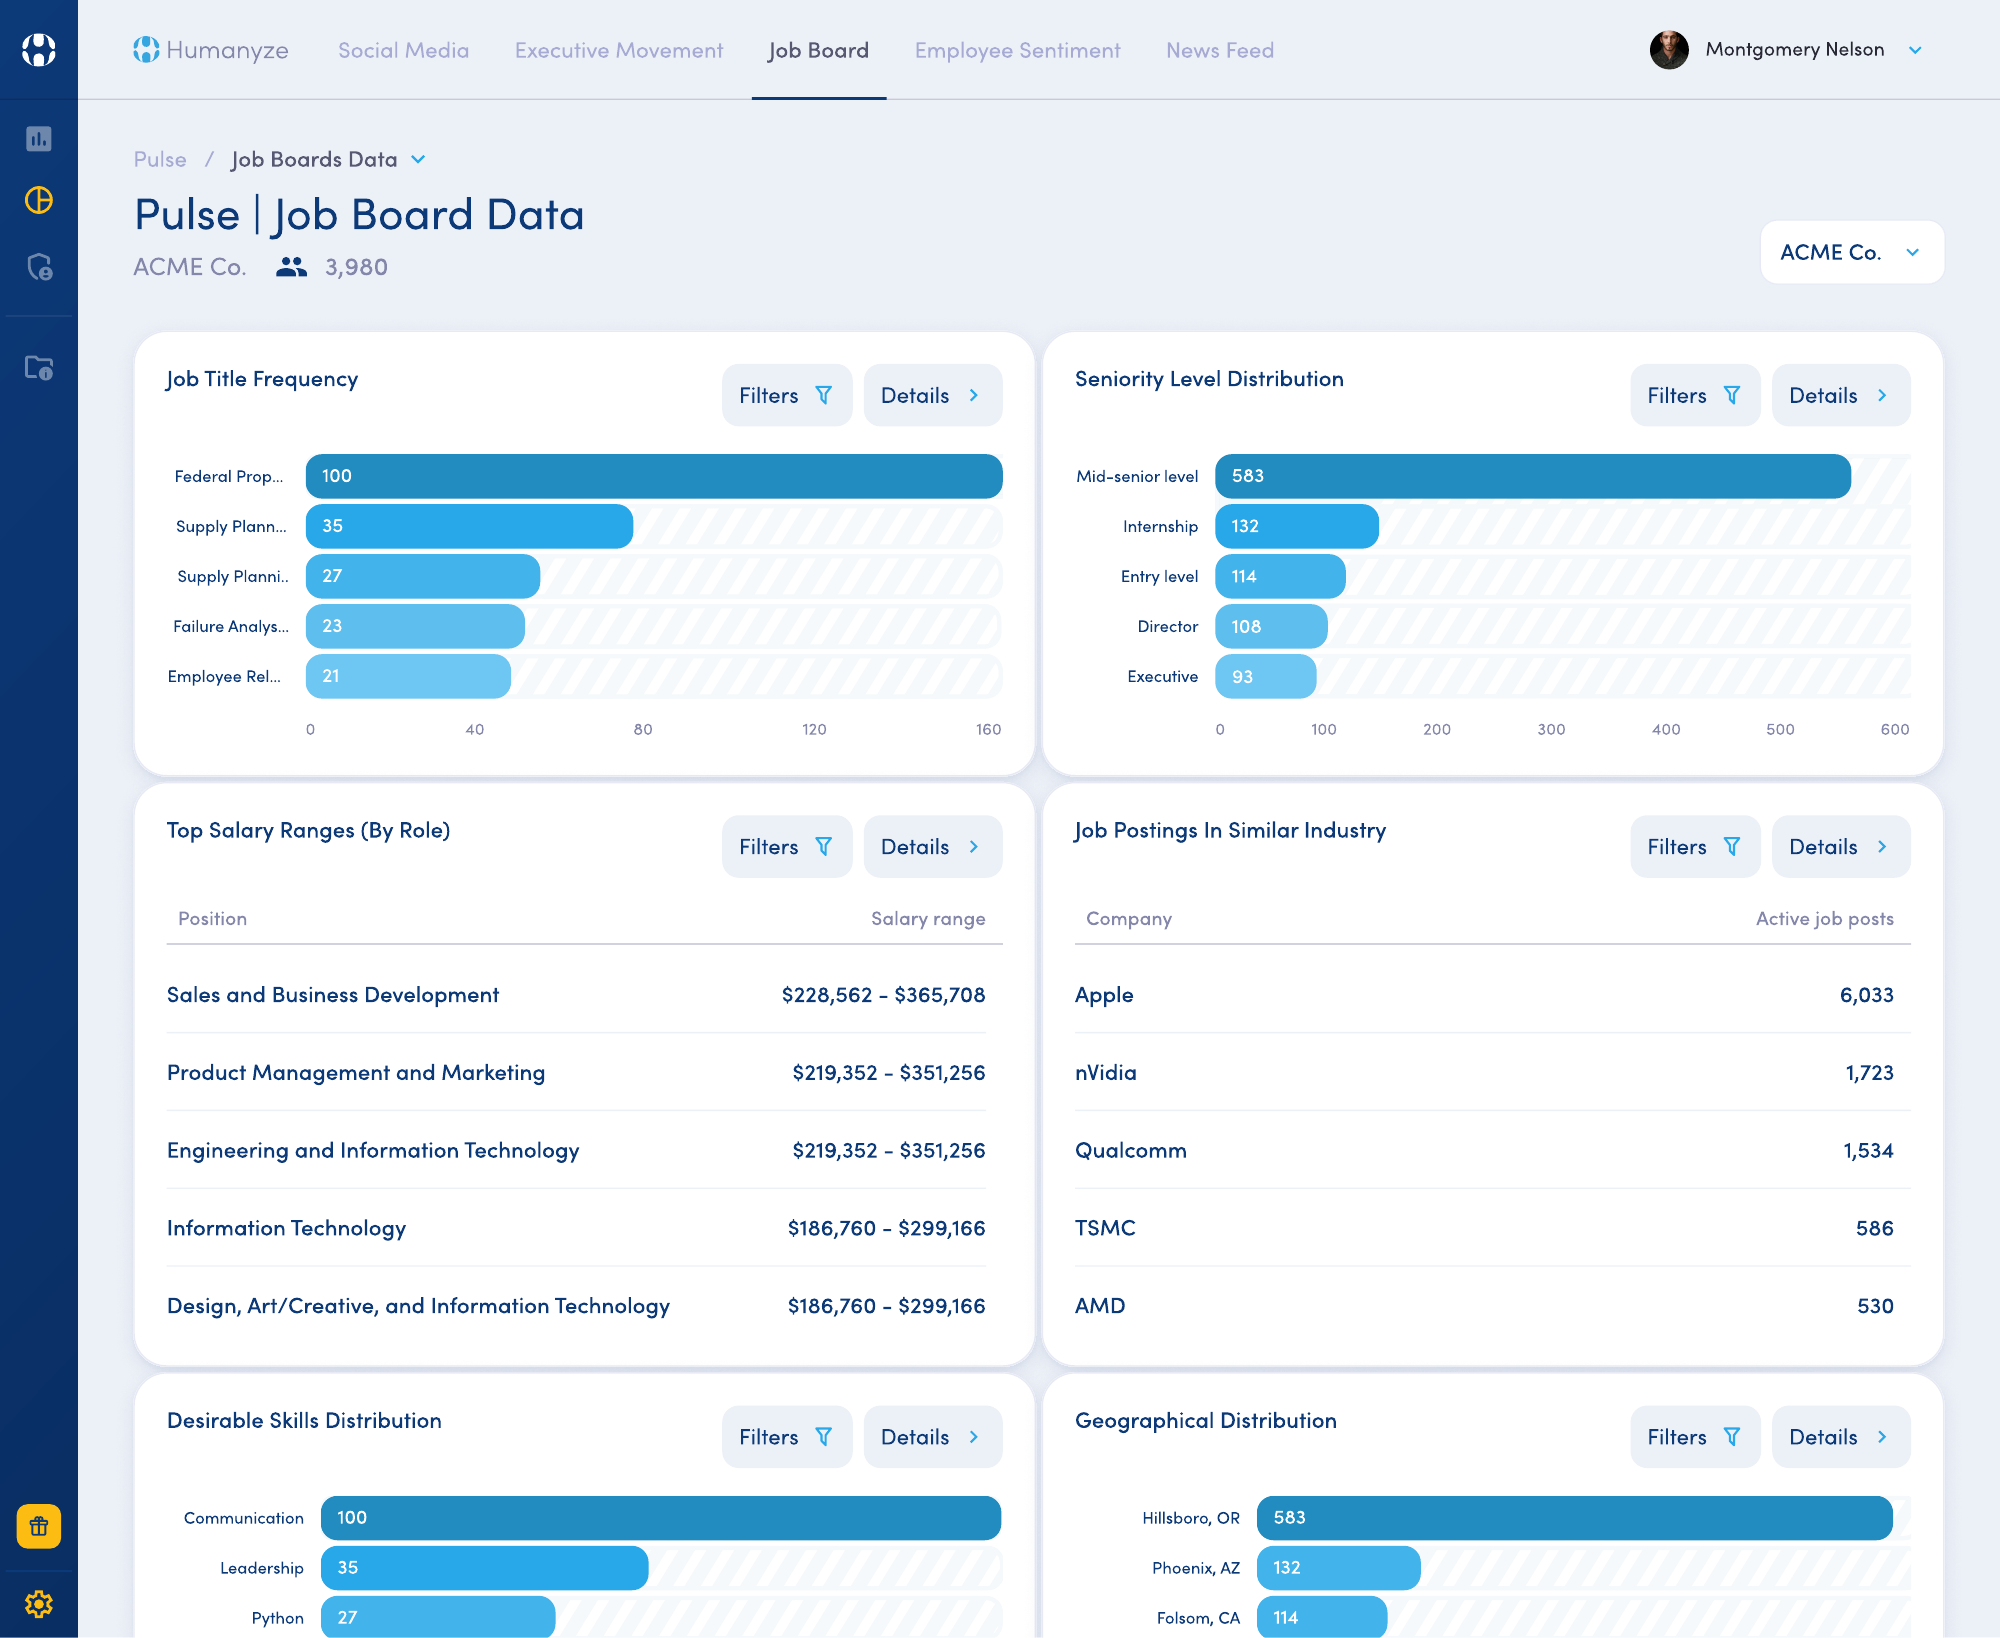Switch to the Employee Sentiment tab

point(1018,50)
